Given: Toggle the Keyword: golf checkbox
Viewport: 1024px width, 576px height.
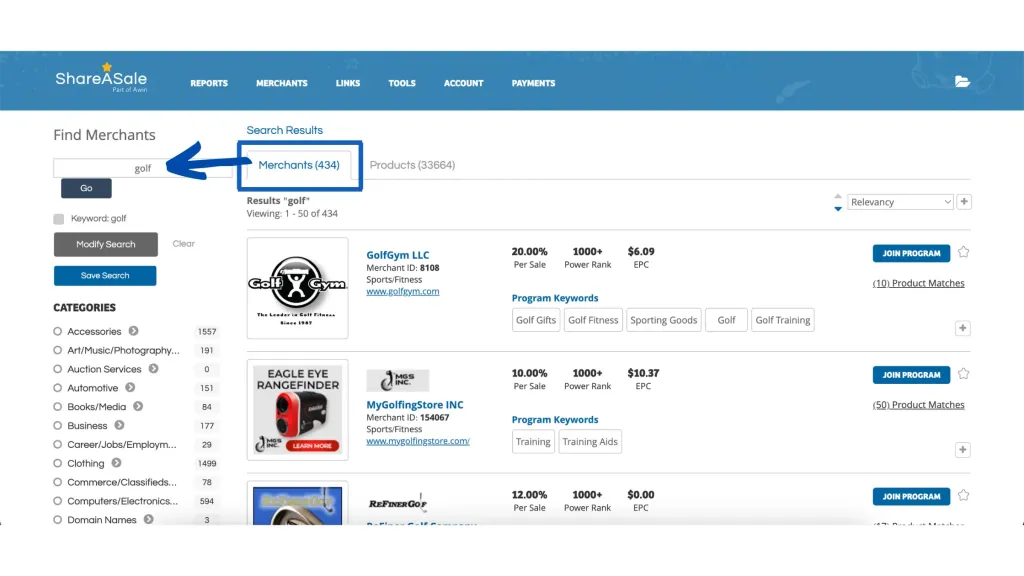Looking at the screenshot, I should (59, 219).
